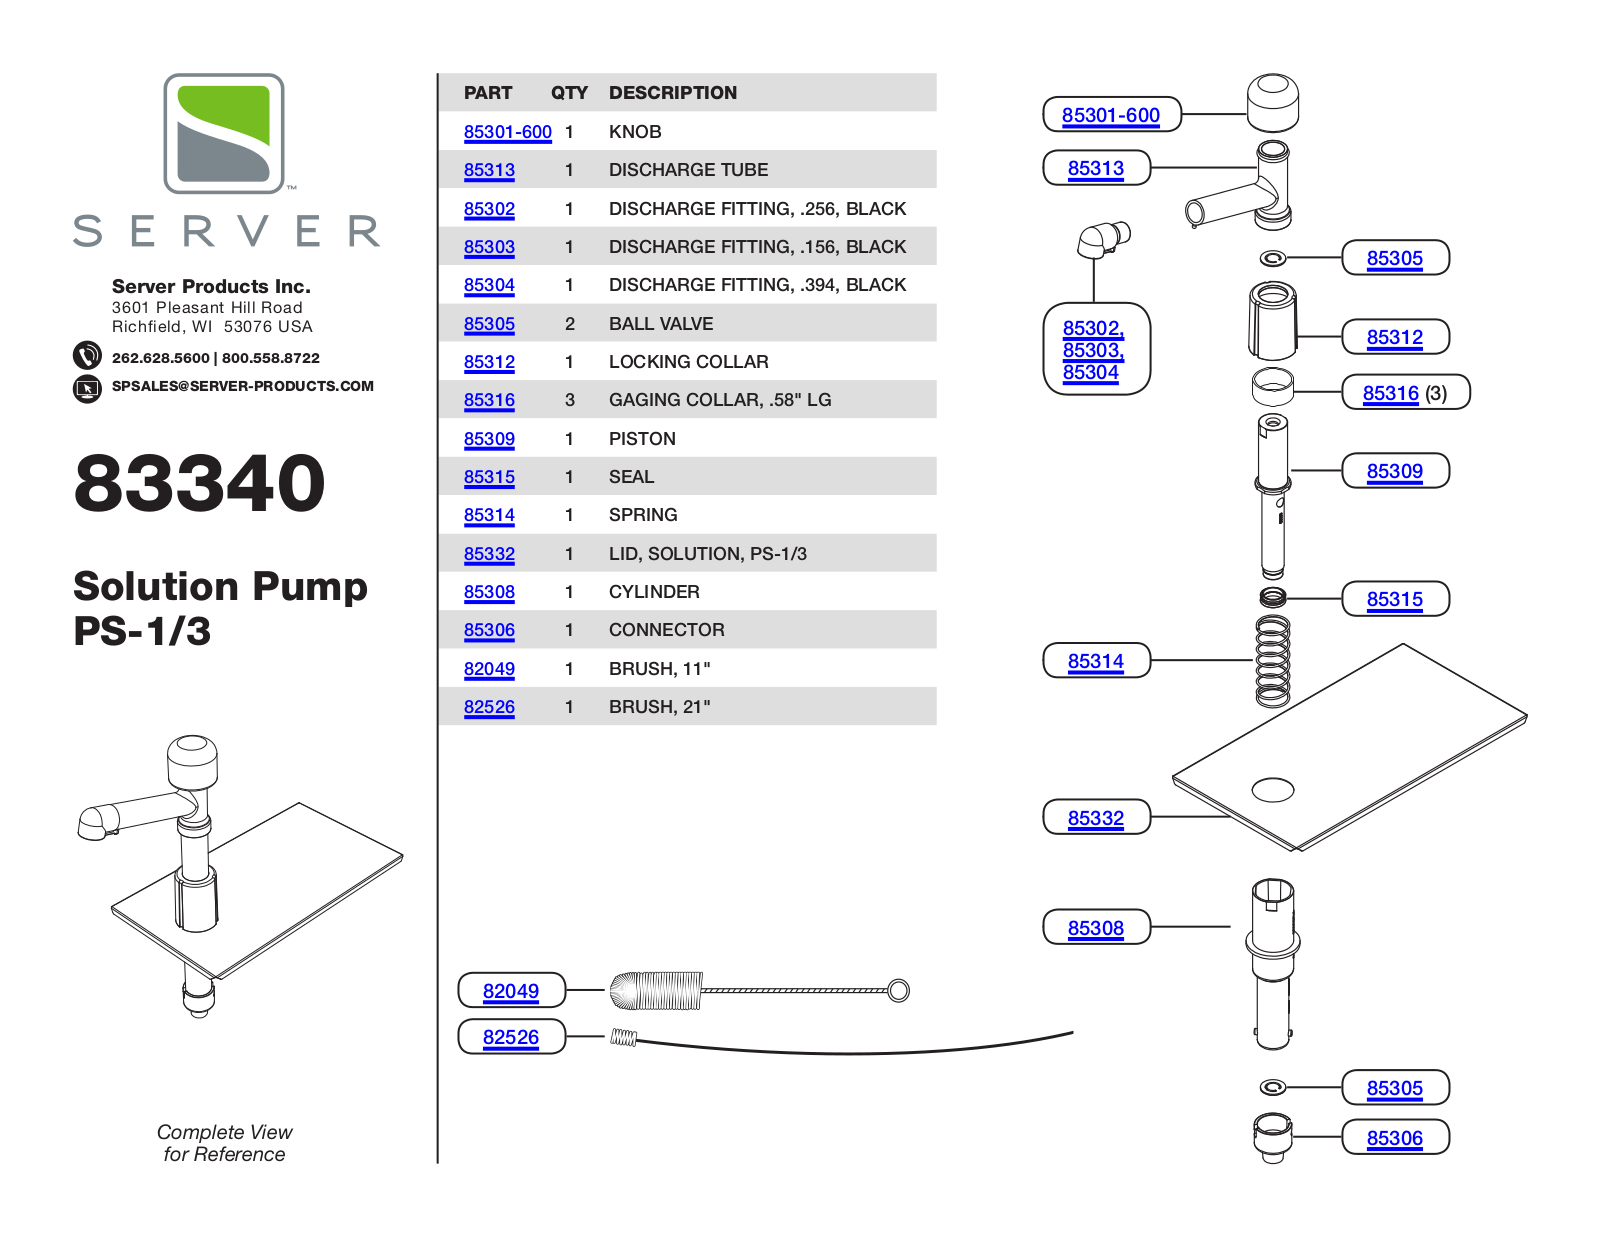Click the 85314 callout beside spring
This screenshot has height=1237, width=1600.
pyautogui.click(x=1096, y=661)
